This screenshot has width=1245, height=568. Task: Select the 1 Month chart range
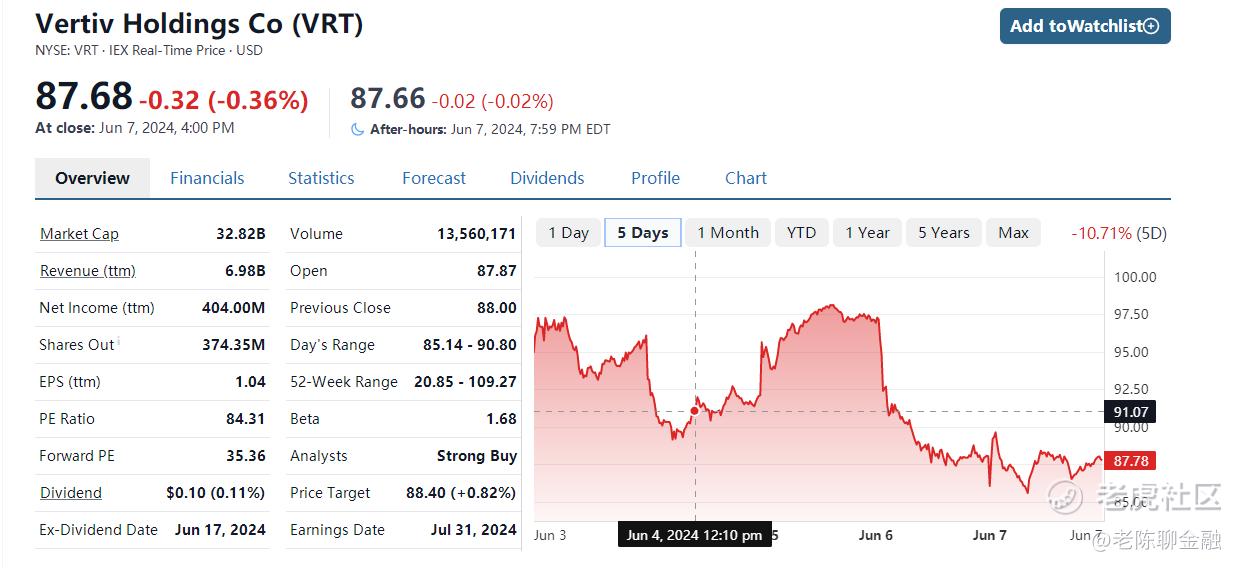click(x=728, y=233)
